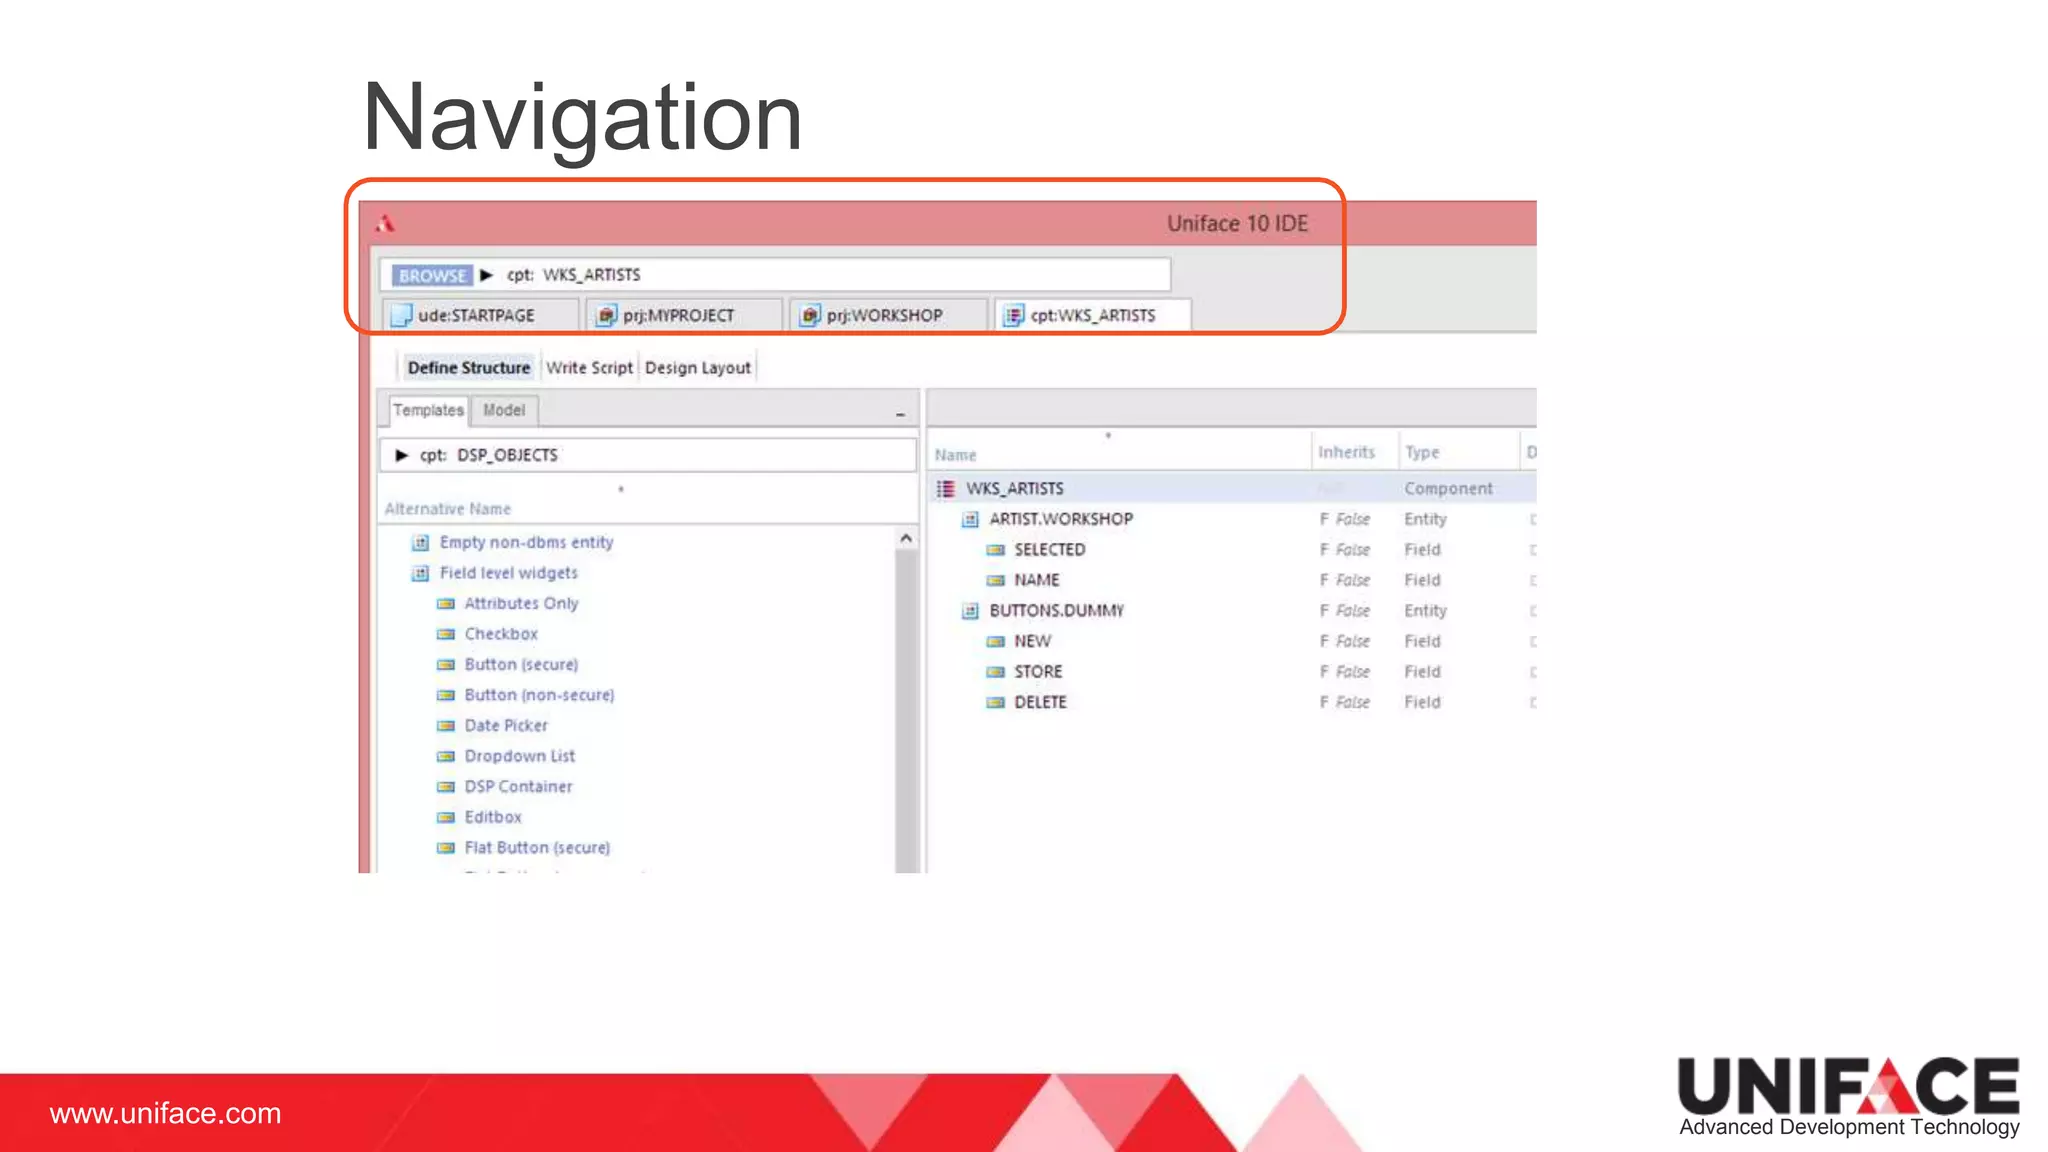Select the Dropdown List template
The height and width of the screenshot is (1152, 2048).
pyautogui.click(x=520, y=756)
